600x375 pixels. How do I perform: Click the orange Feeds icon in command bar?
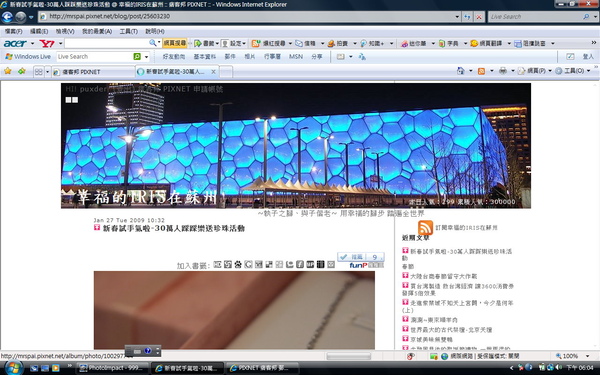[x=481, y=71]
